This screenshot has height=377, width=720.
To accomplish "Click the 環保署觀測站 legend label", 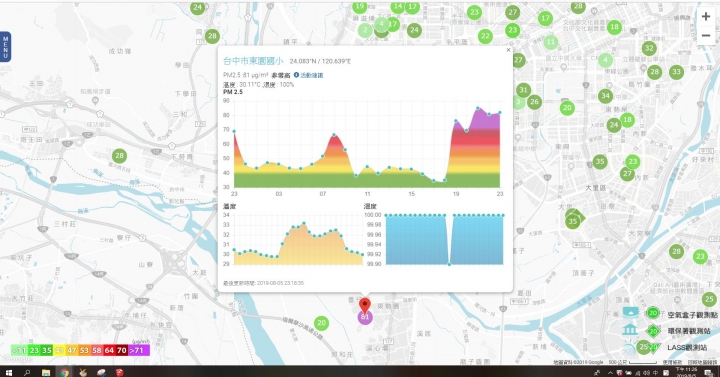I will 689,331.
